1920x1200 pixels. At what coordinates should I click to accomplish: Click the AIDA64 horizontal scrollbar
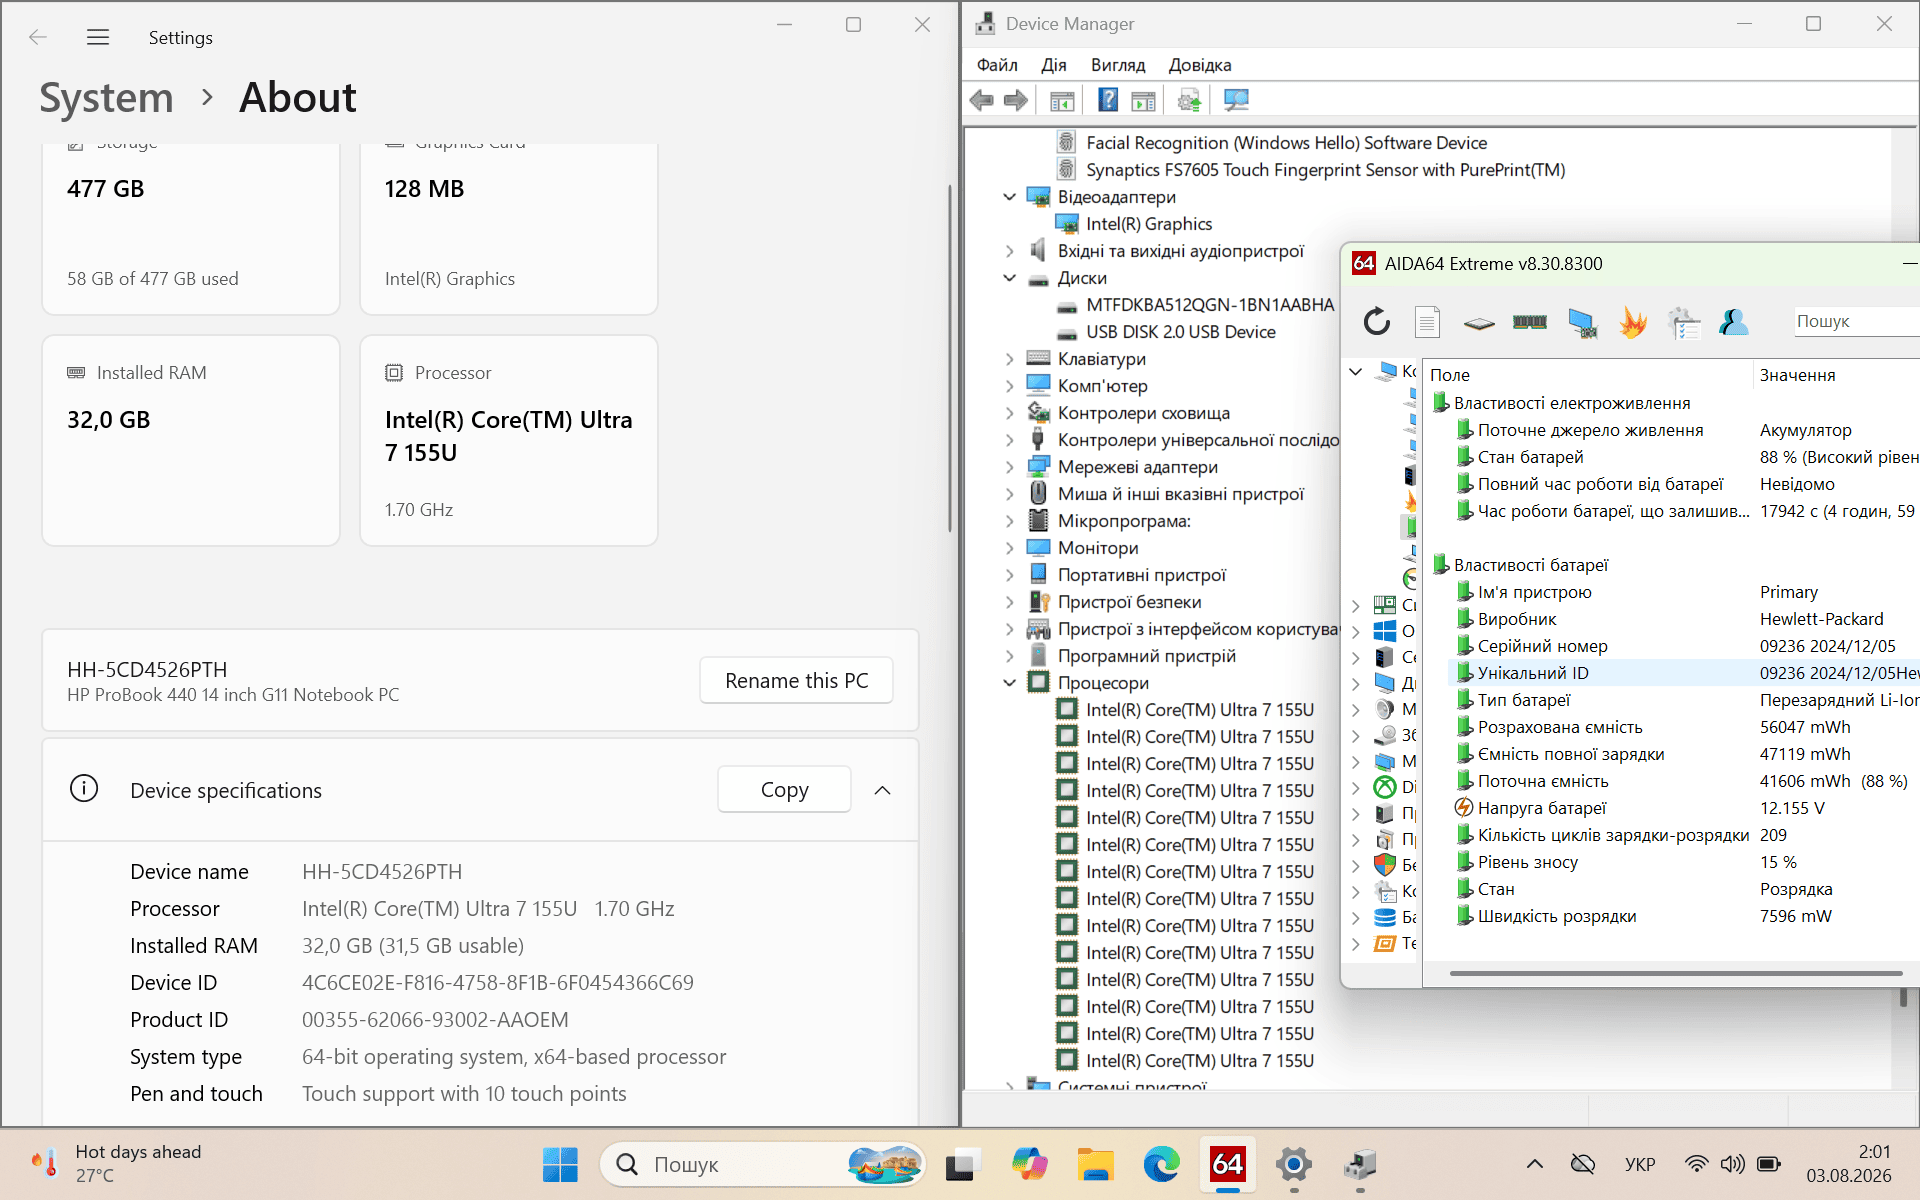1676,973
